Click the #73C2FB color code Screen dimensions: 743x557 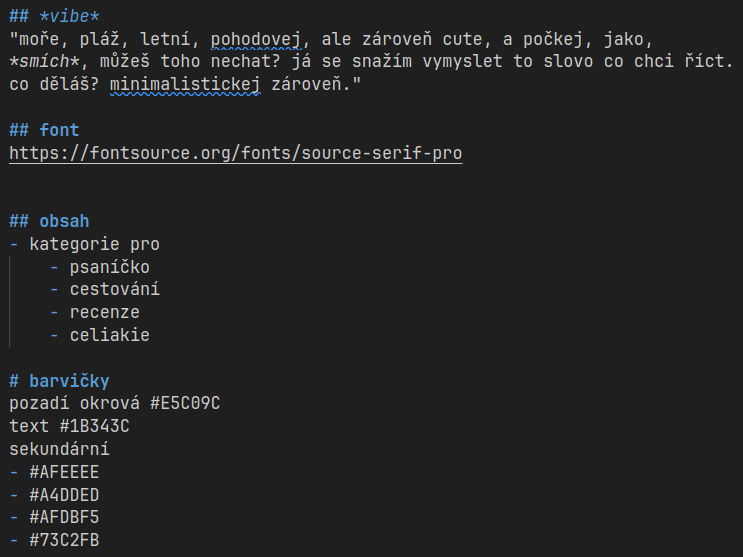[x=64, y=541]
